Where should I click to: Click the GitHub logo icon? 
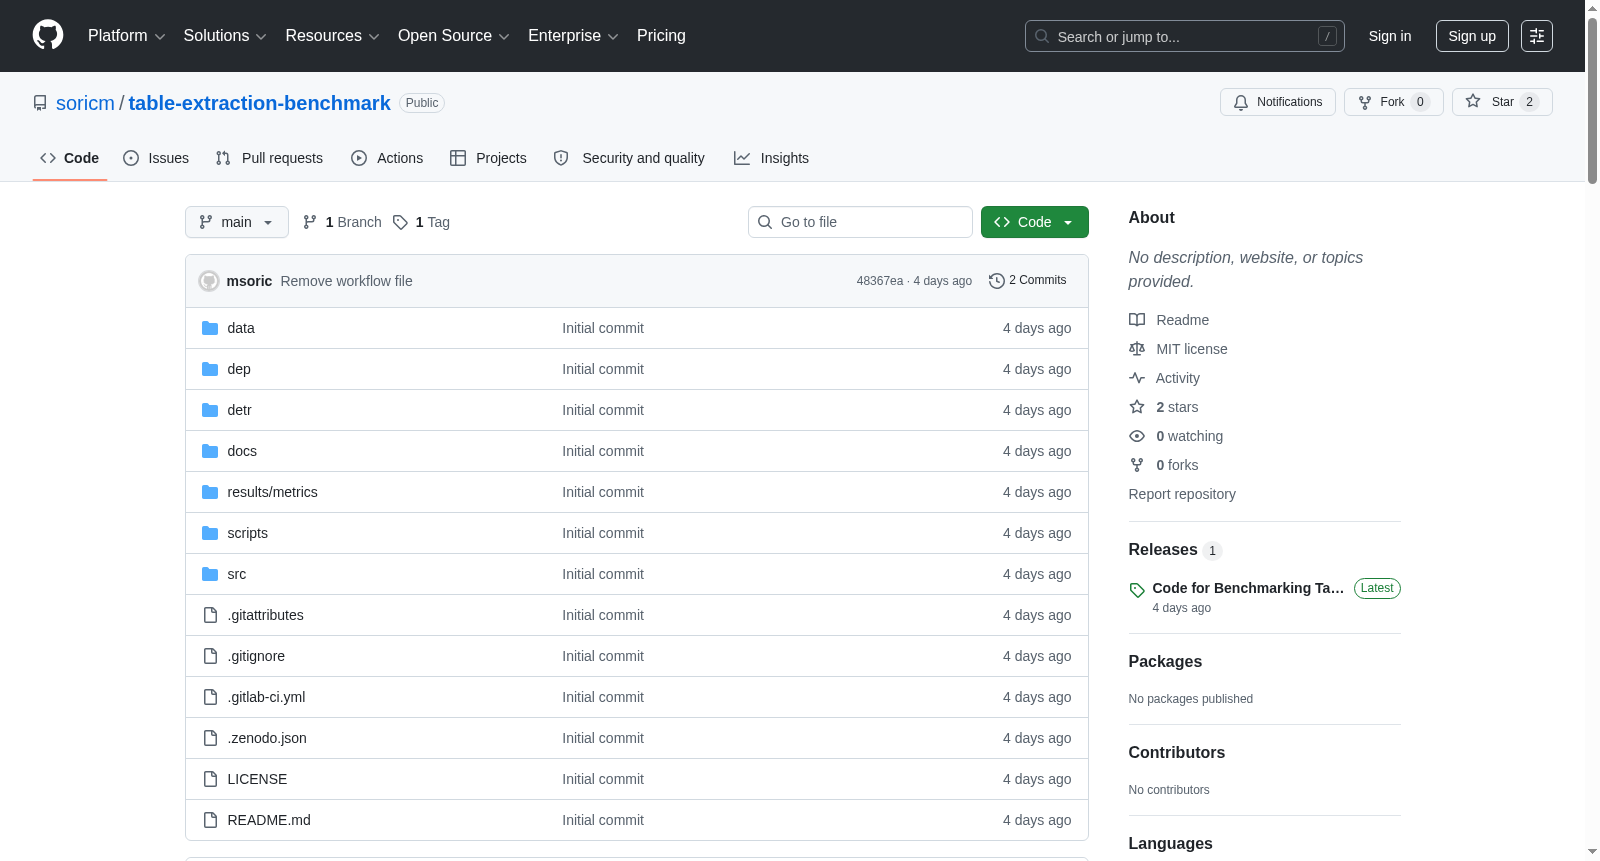coord(48,35)
